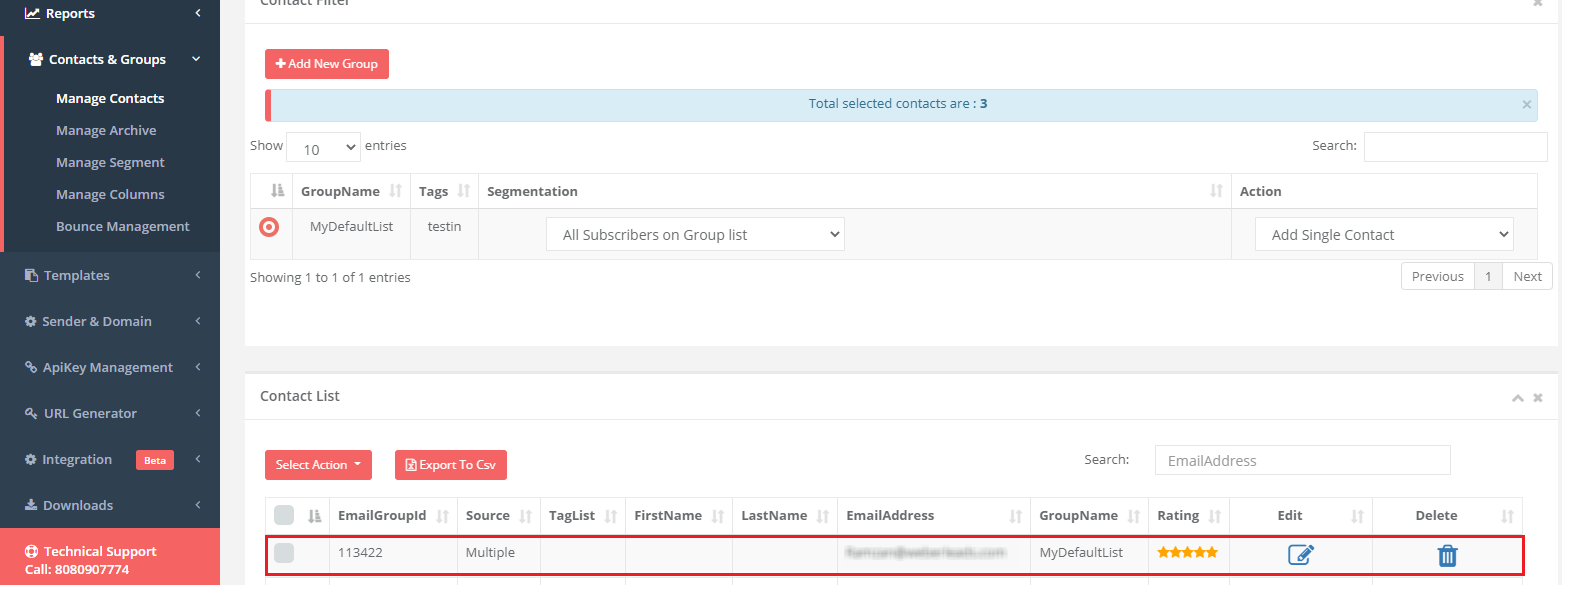The width and height of the screenshot is (1584, 598).
Task: Collapse the Contact List panel using the chevron
Action: coord(1517,398)
